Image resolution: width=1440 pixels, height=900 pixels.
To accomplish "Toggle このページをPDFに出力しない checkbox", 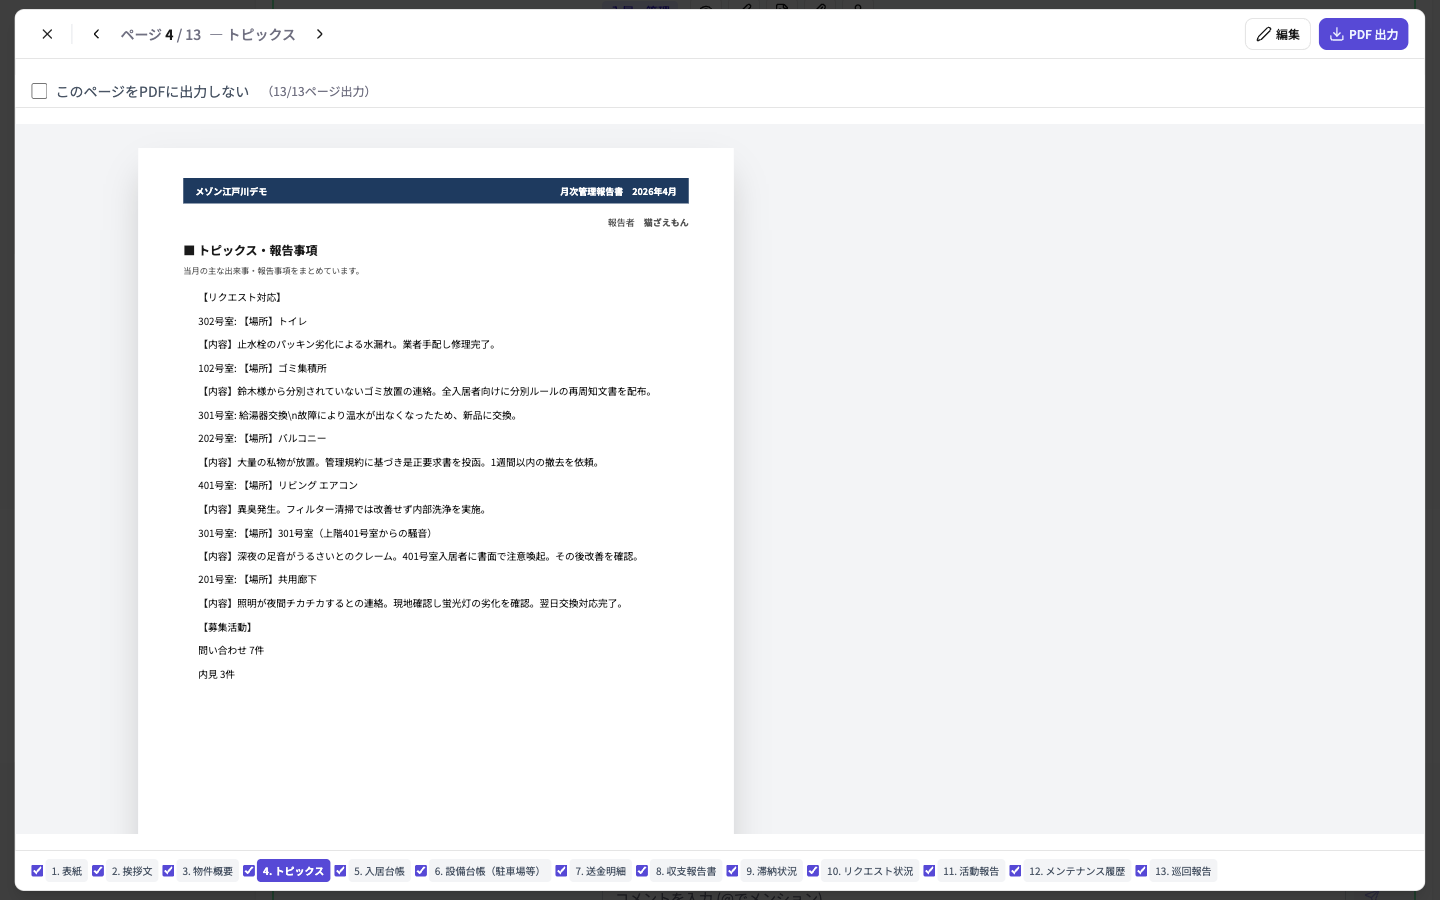I will (39, 91).
